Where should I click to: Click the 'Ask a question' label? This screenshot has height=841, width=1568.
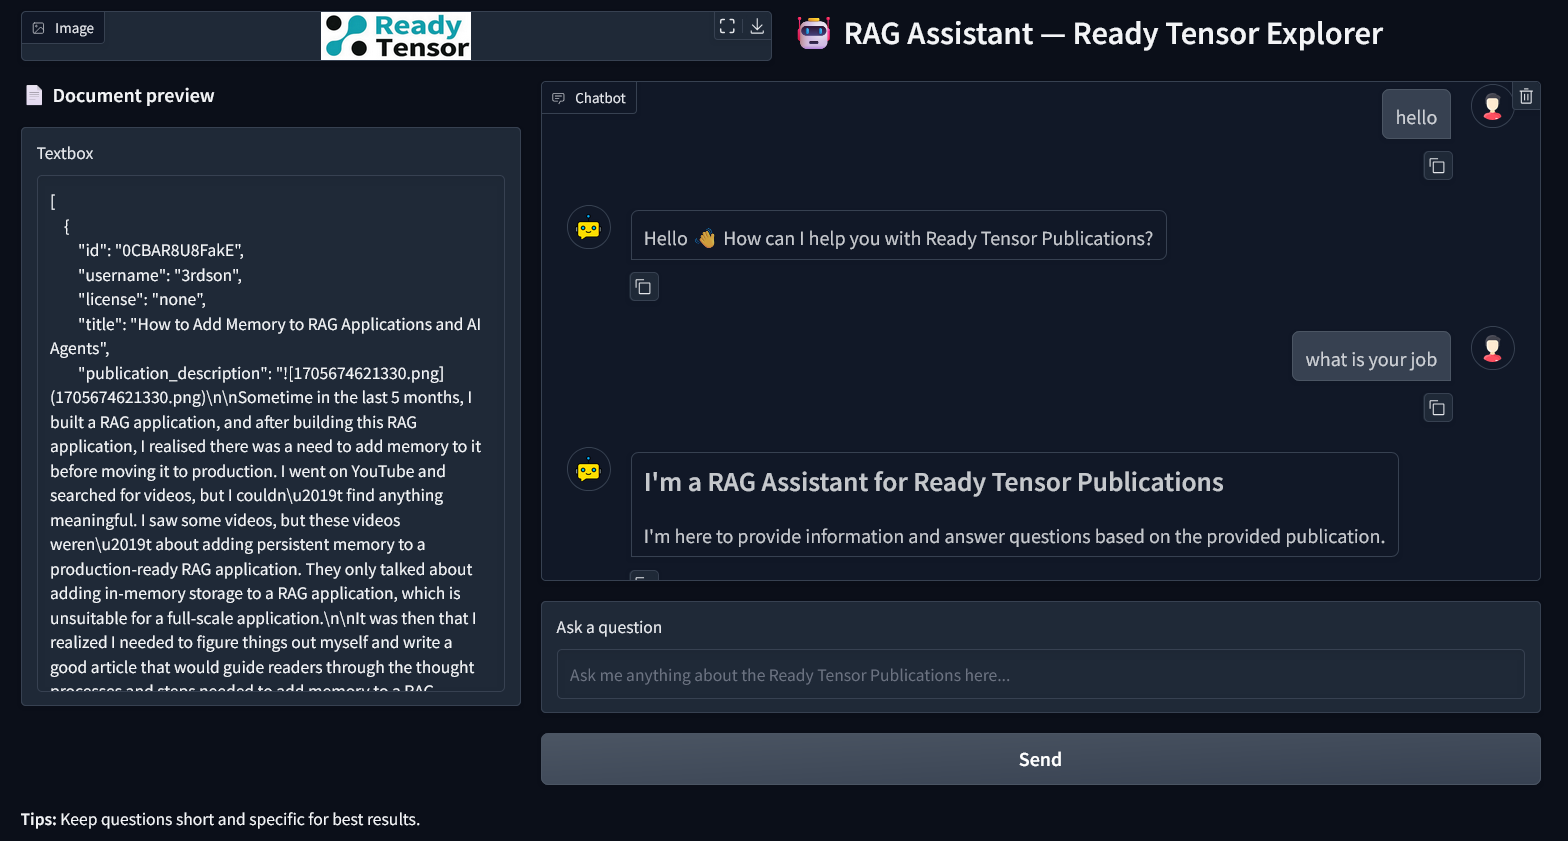pyautogui.click(x=609, y=627)
